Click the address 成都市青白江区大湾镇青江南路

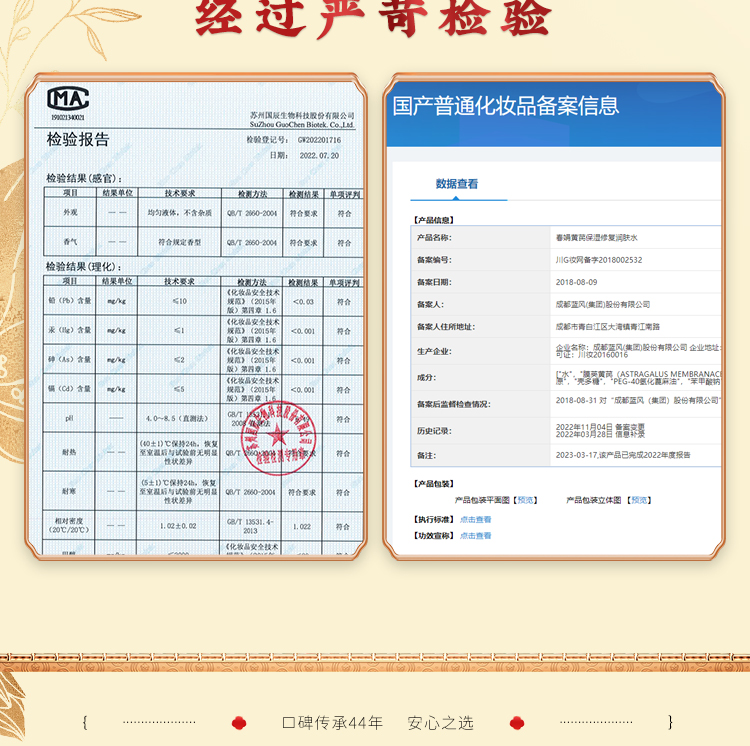point(607,327)
